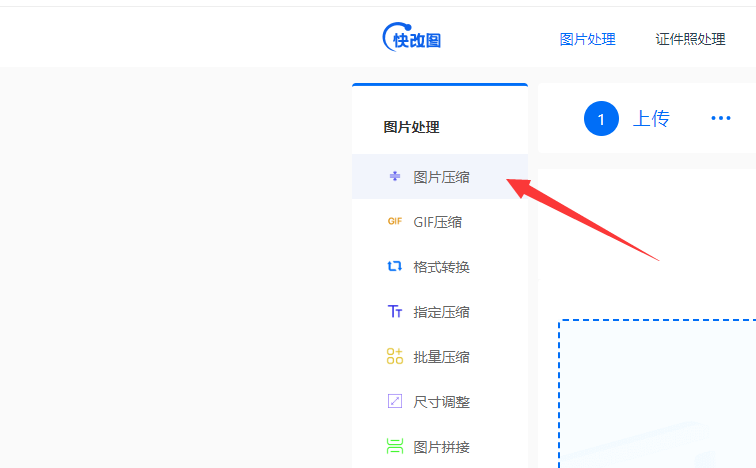Click the 格式转换 arrows icon

tap(394, 266)
